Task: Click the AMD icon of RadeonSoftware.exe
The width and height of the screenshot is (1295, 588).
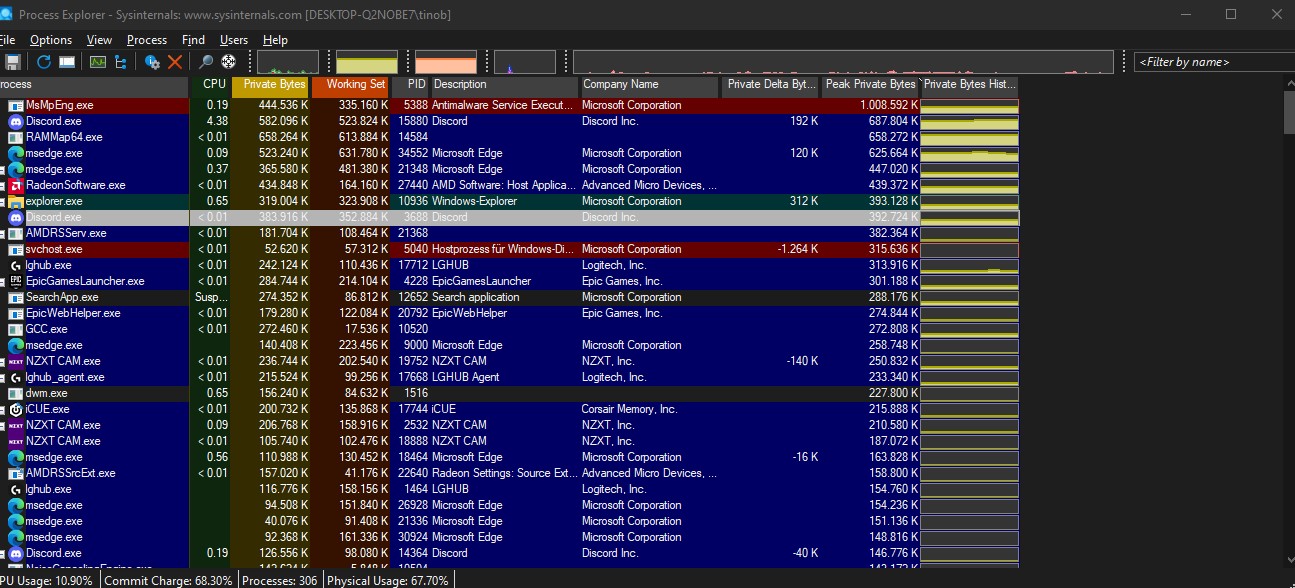Action: pyautogui.click(x=16, y=185)
